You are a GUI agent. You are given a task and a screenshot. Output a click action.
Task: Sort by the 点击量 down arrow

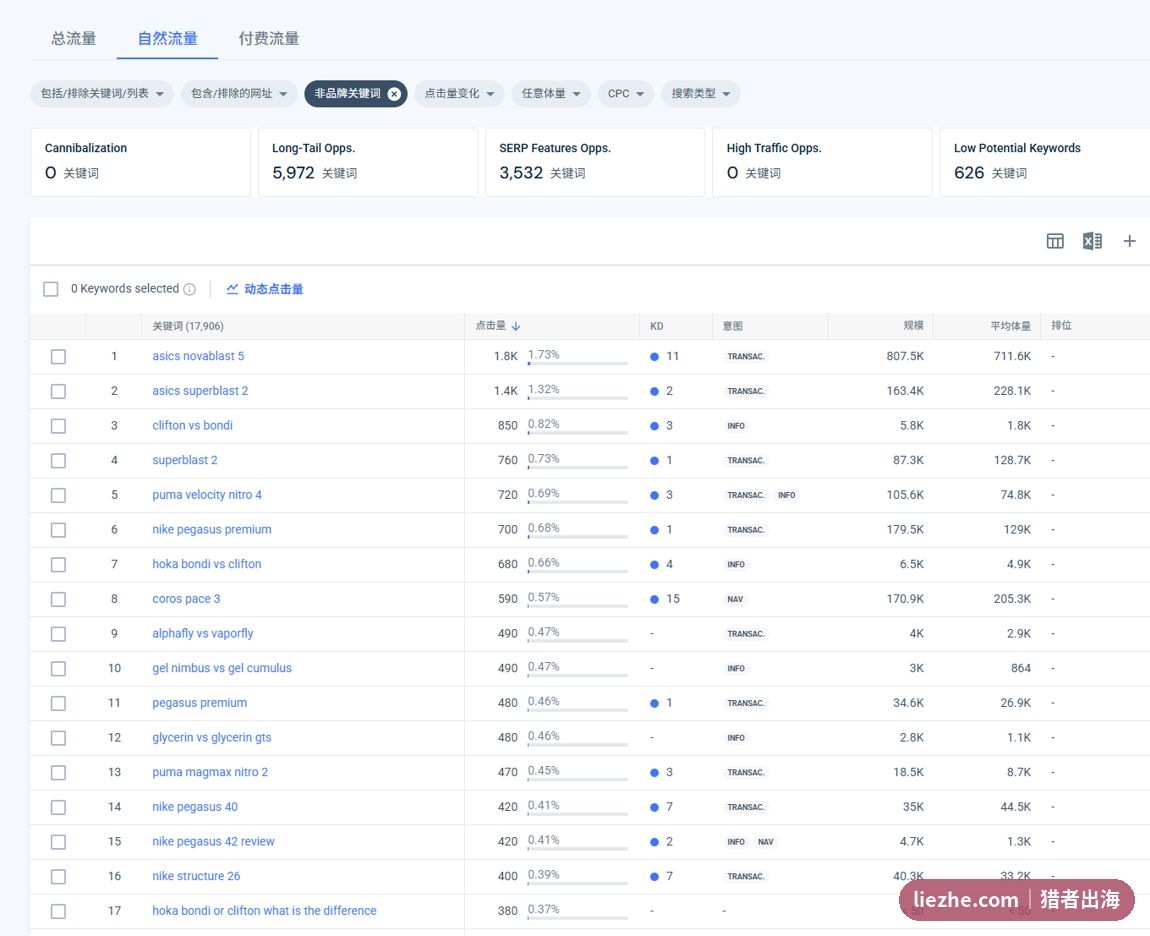[x=516, y=326]
